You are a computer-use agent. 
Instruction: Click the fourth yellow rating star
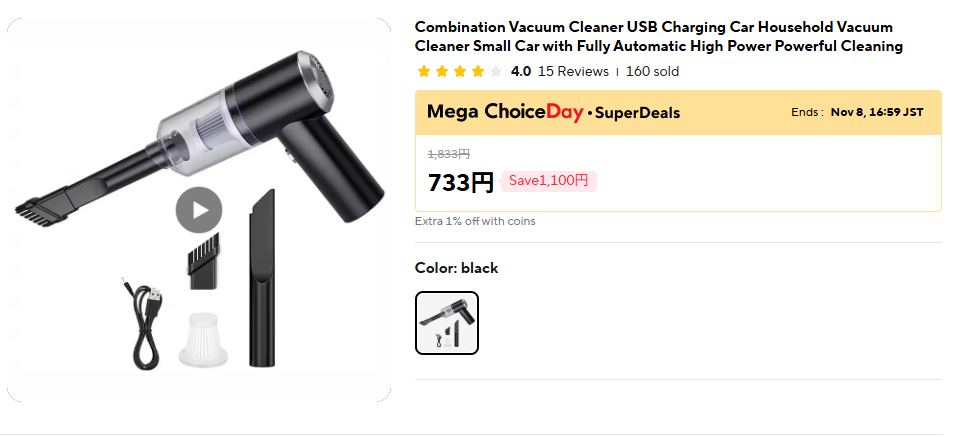pyautogui.click(x=478, y=71)
